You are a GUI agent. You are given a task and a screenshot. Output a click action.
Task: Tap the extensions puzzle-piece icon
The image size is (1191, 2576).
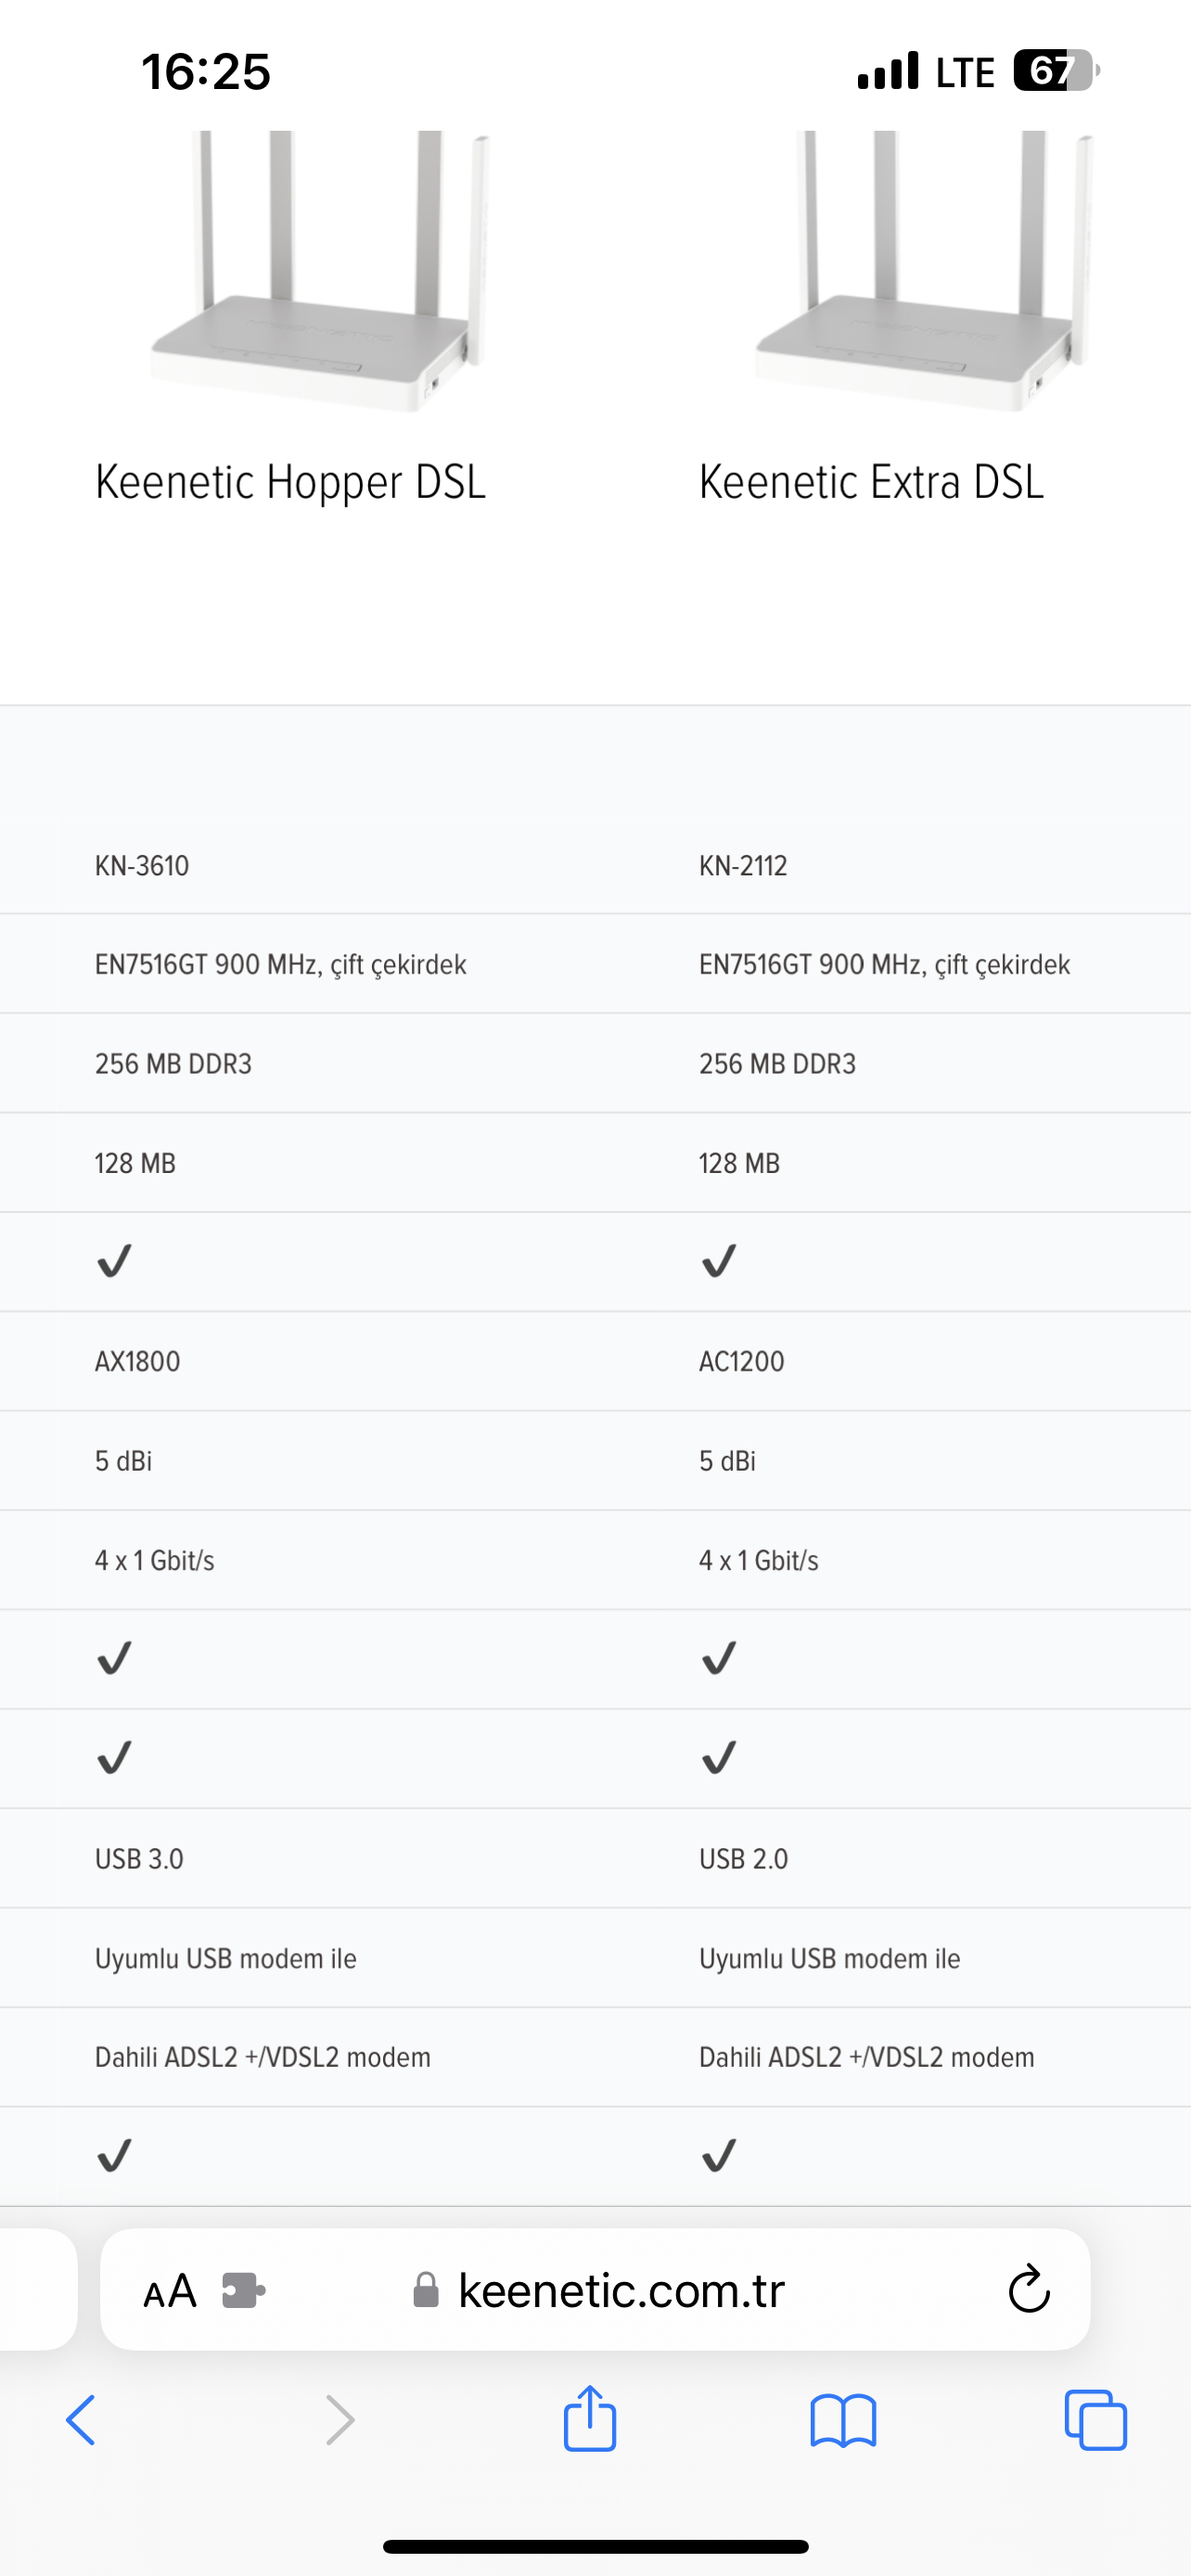243,2290
